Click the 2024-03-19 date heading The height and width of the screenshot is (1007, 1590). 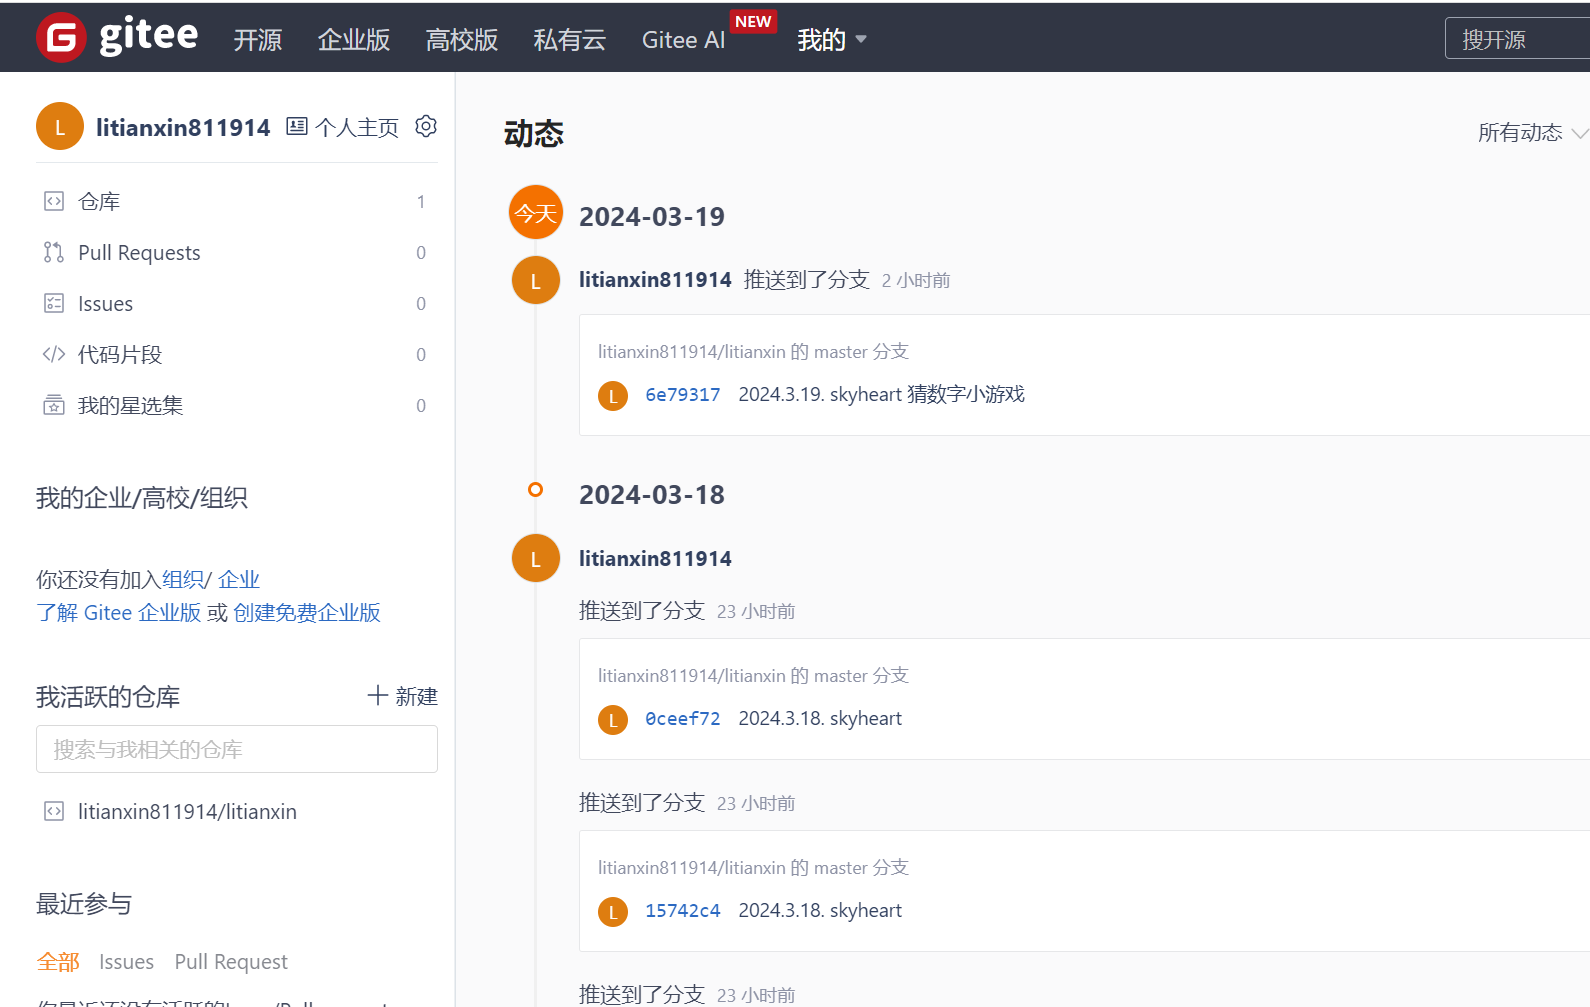pos(652,217)
